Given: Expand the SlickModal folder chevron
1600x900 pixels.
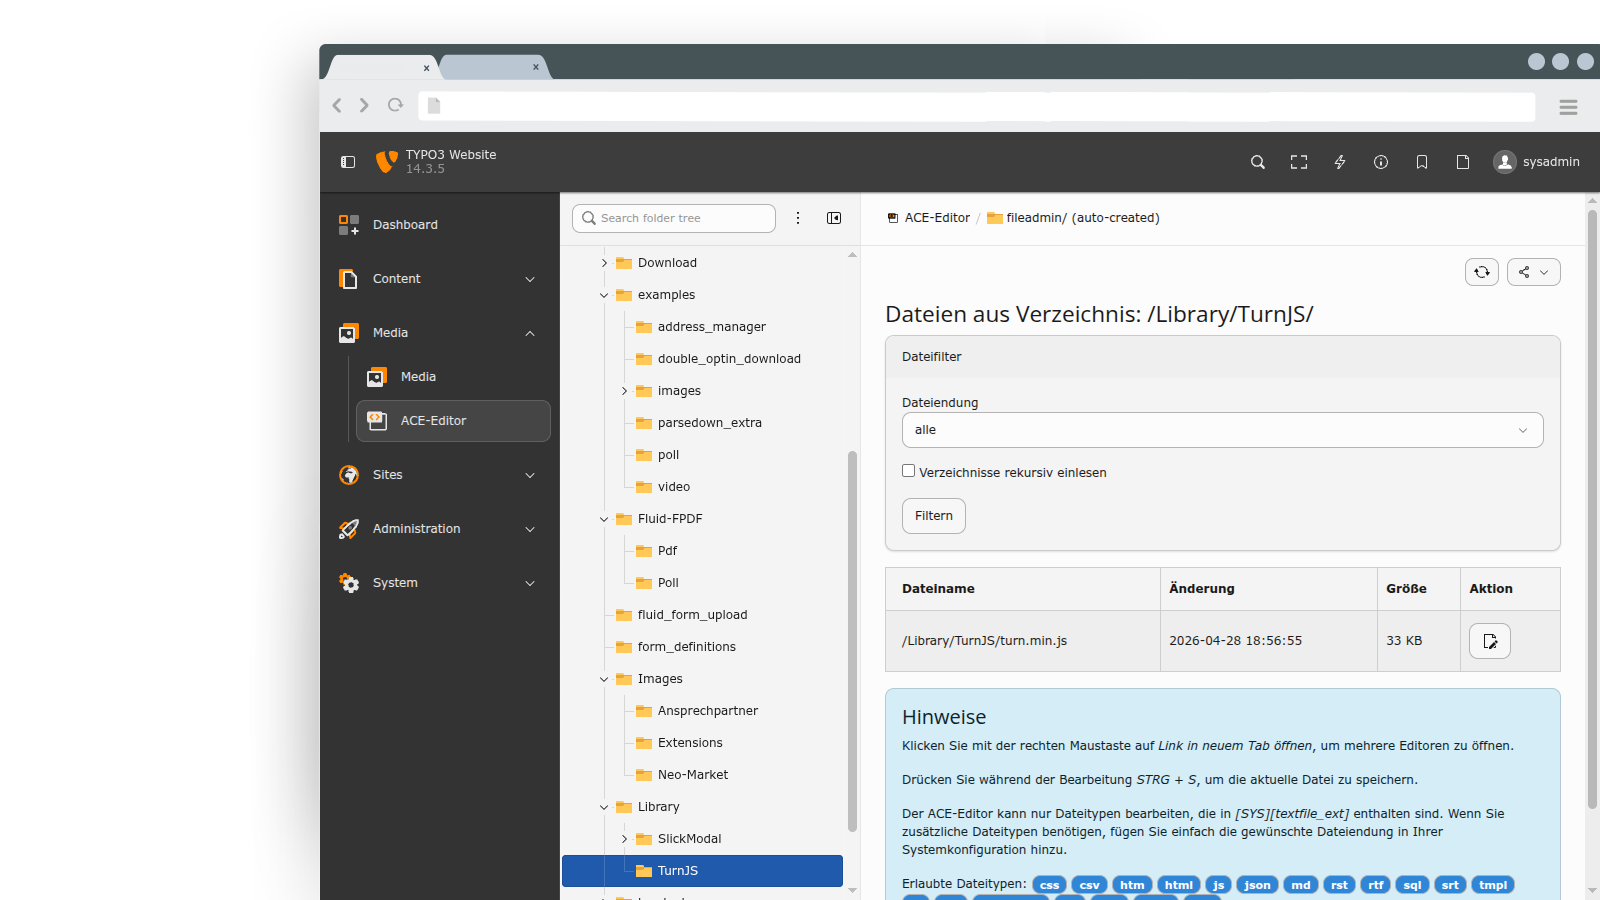Looking at the screenshot, I should (624, 839).
